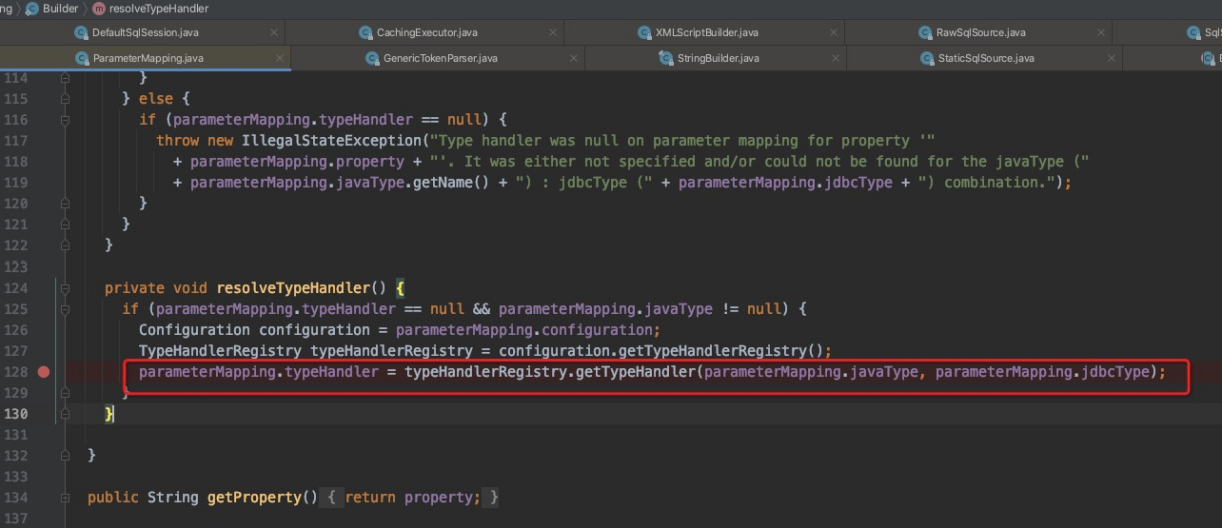Click the class icon on DefaultSqlSession.java tab
Viewport: 1222px width, 528px height.
point(81,33)
